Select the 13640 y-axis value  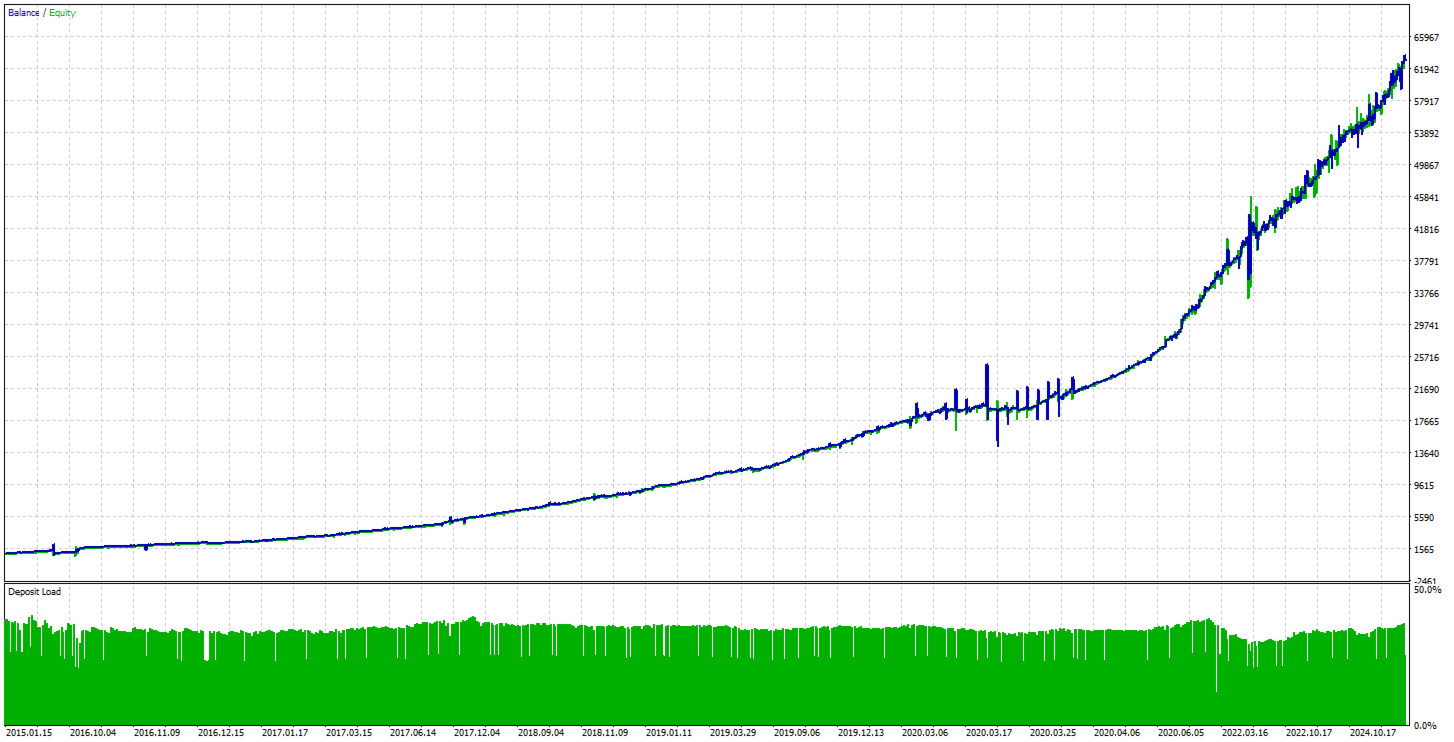(1426, 453)
